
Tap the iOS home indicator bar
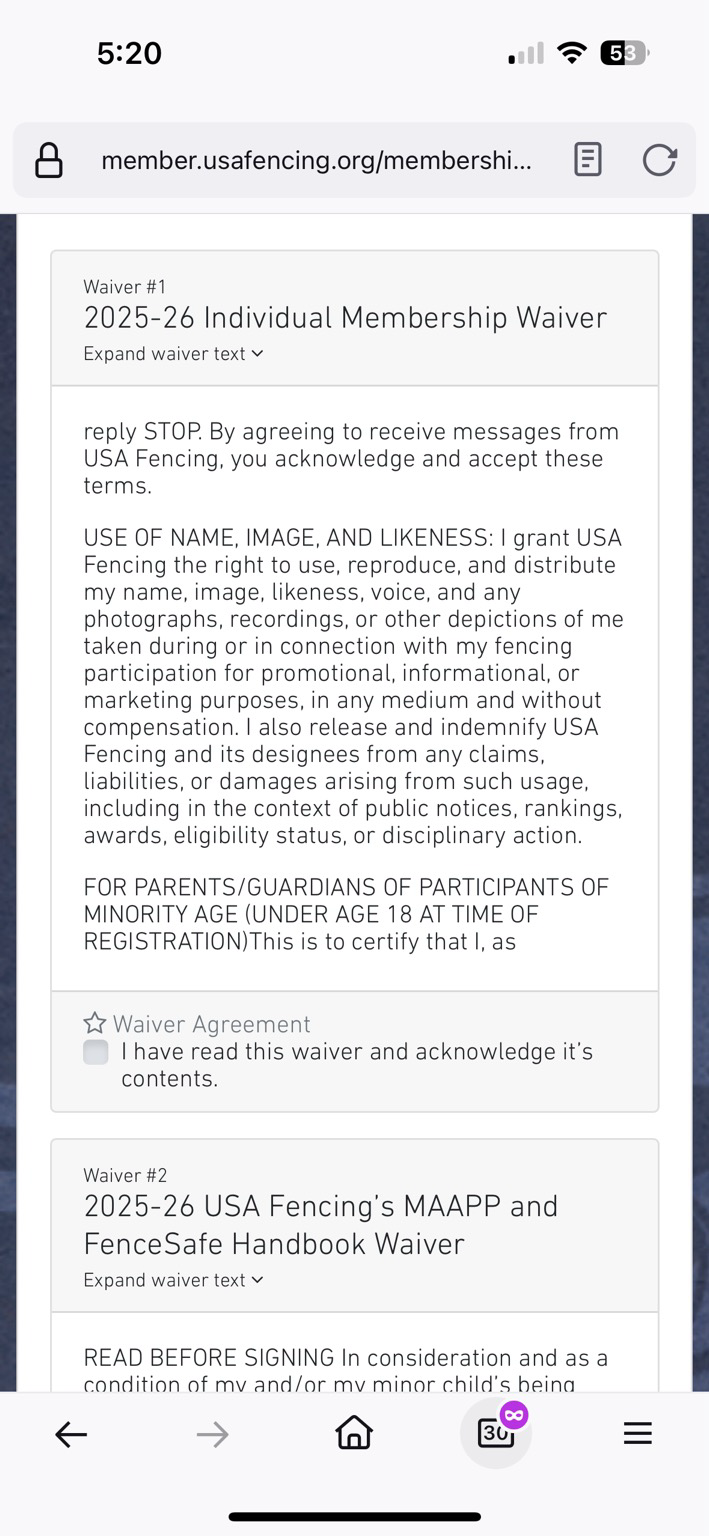354,1517
